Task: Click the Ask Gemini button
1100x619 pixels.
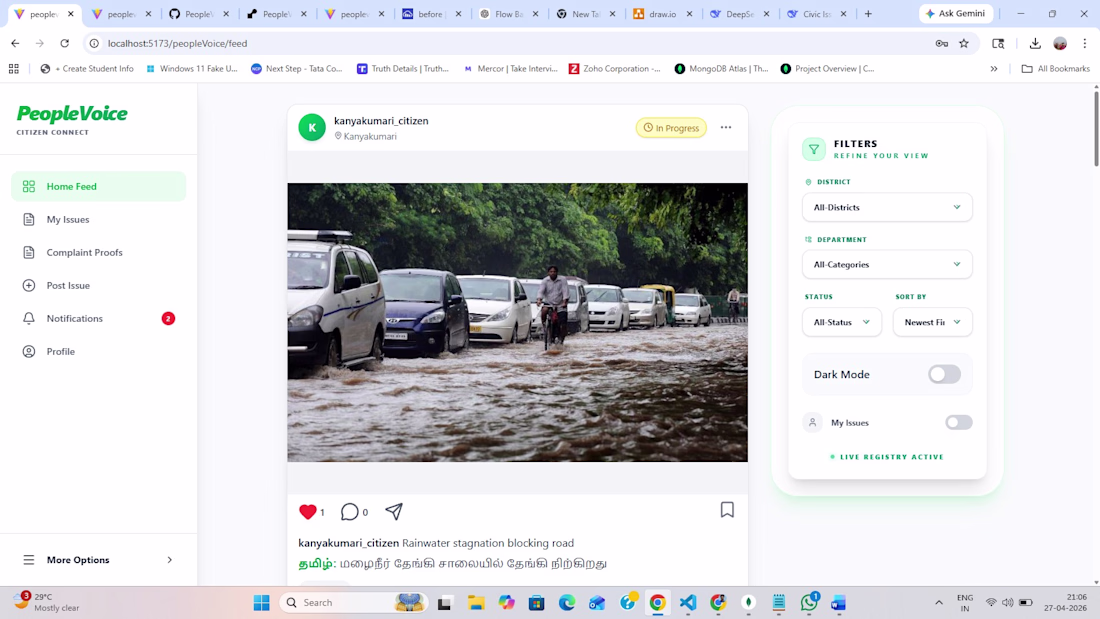Action: click(955, 14)
